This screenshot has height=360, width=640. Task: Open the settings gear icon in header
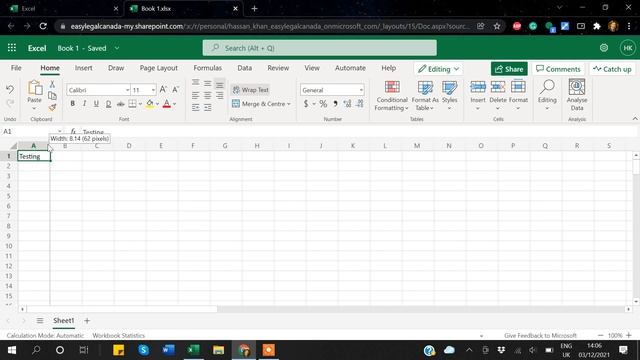[604, 48]
